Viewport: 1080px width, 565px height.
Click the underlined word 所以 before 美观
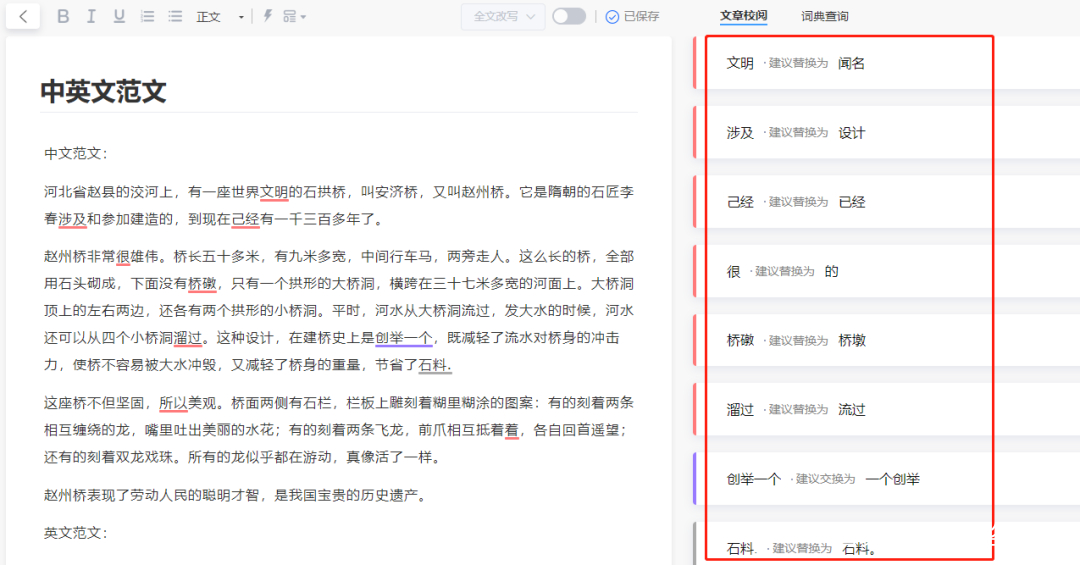pos(174,403)
